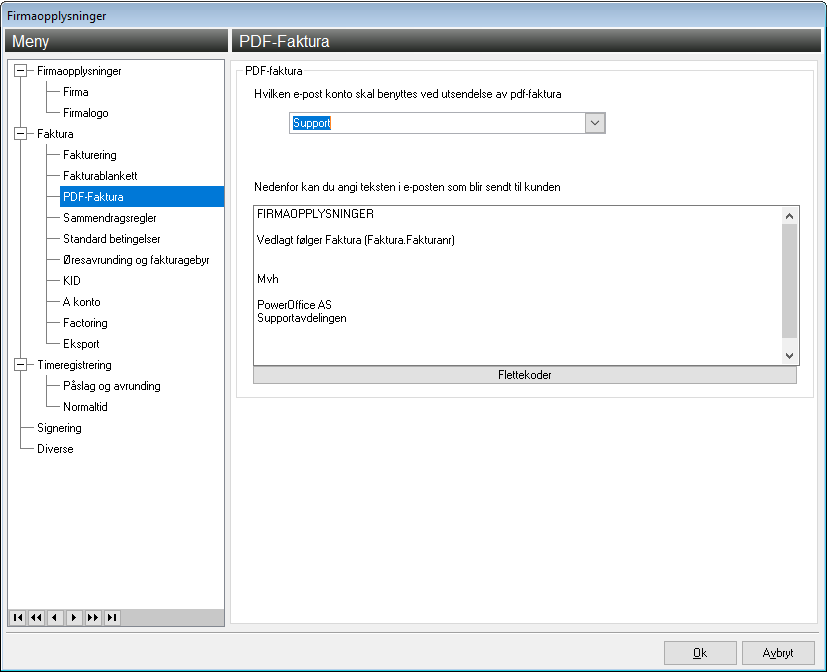Open Fakturering settings
Screen dimensions: 827x672
[90, 155]
